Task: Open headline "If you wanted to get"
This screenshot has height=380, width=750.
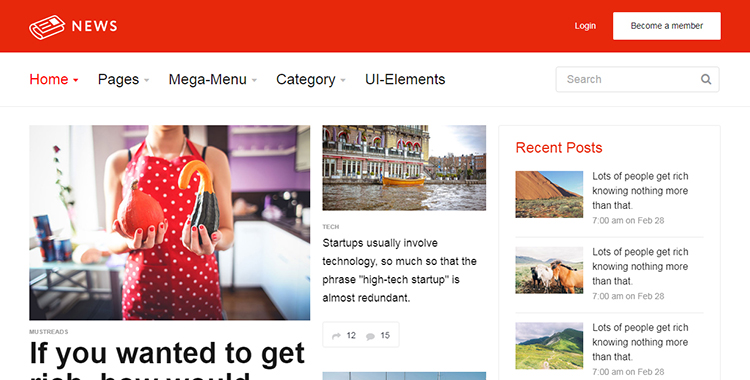Action: click(167, 354)
